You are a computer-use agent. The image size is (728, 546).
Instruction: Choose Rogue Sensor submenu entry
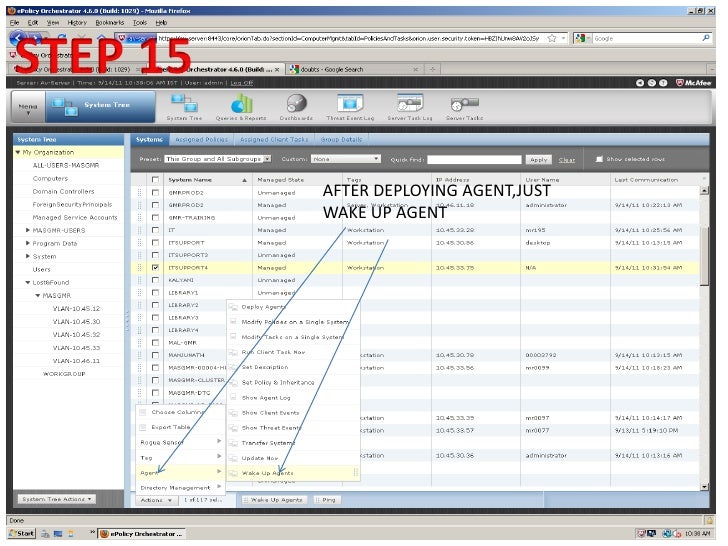181,442
